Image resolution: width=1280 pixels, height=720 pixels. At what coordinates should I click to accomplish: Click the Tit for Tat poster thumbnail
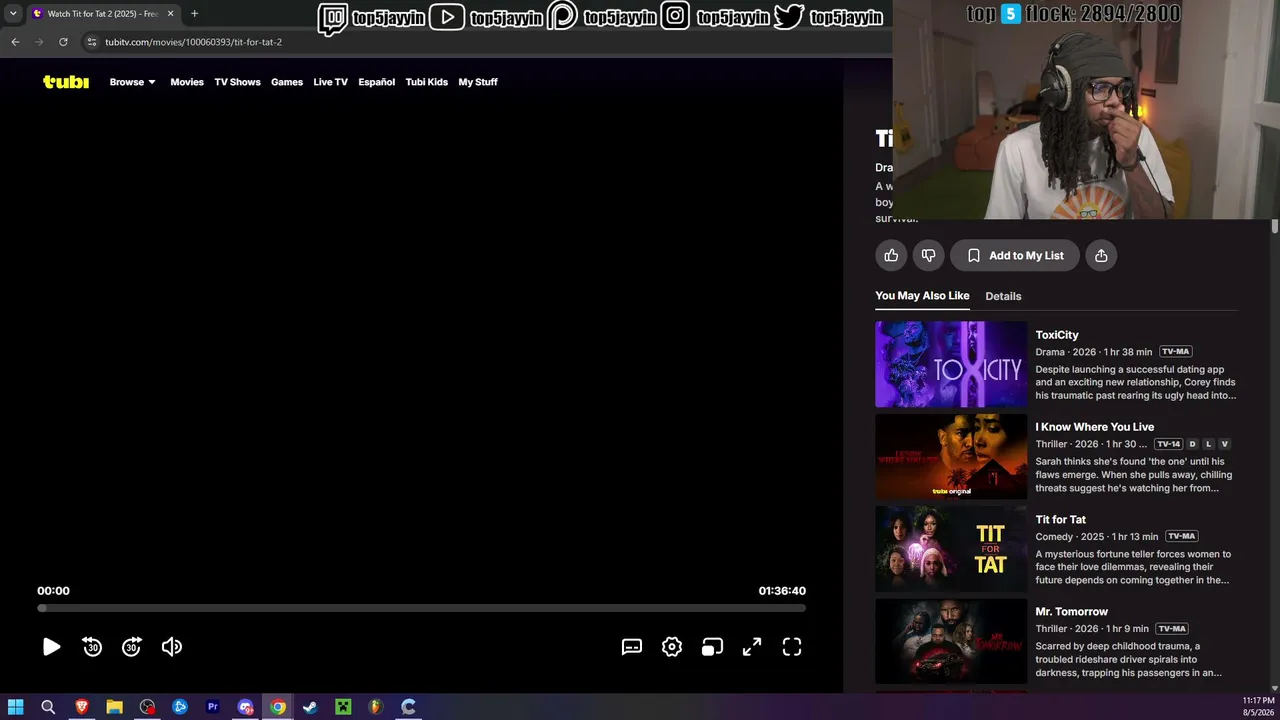coord(951,549)
